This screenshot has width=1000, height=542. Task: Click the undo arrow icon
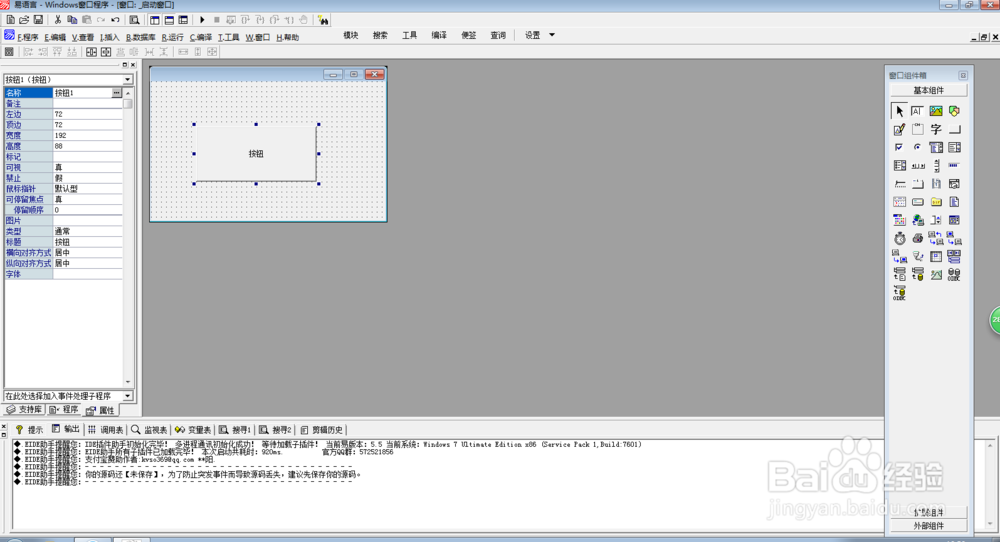115,20
